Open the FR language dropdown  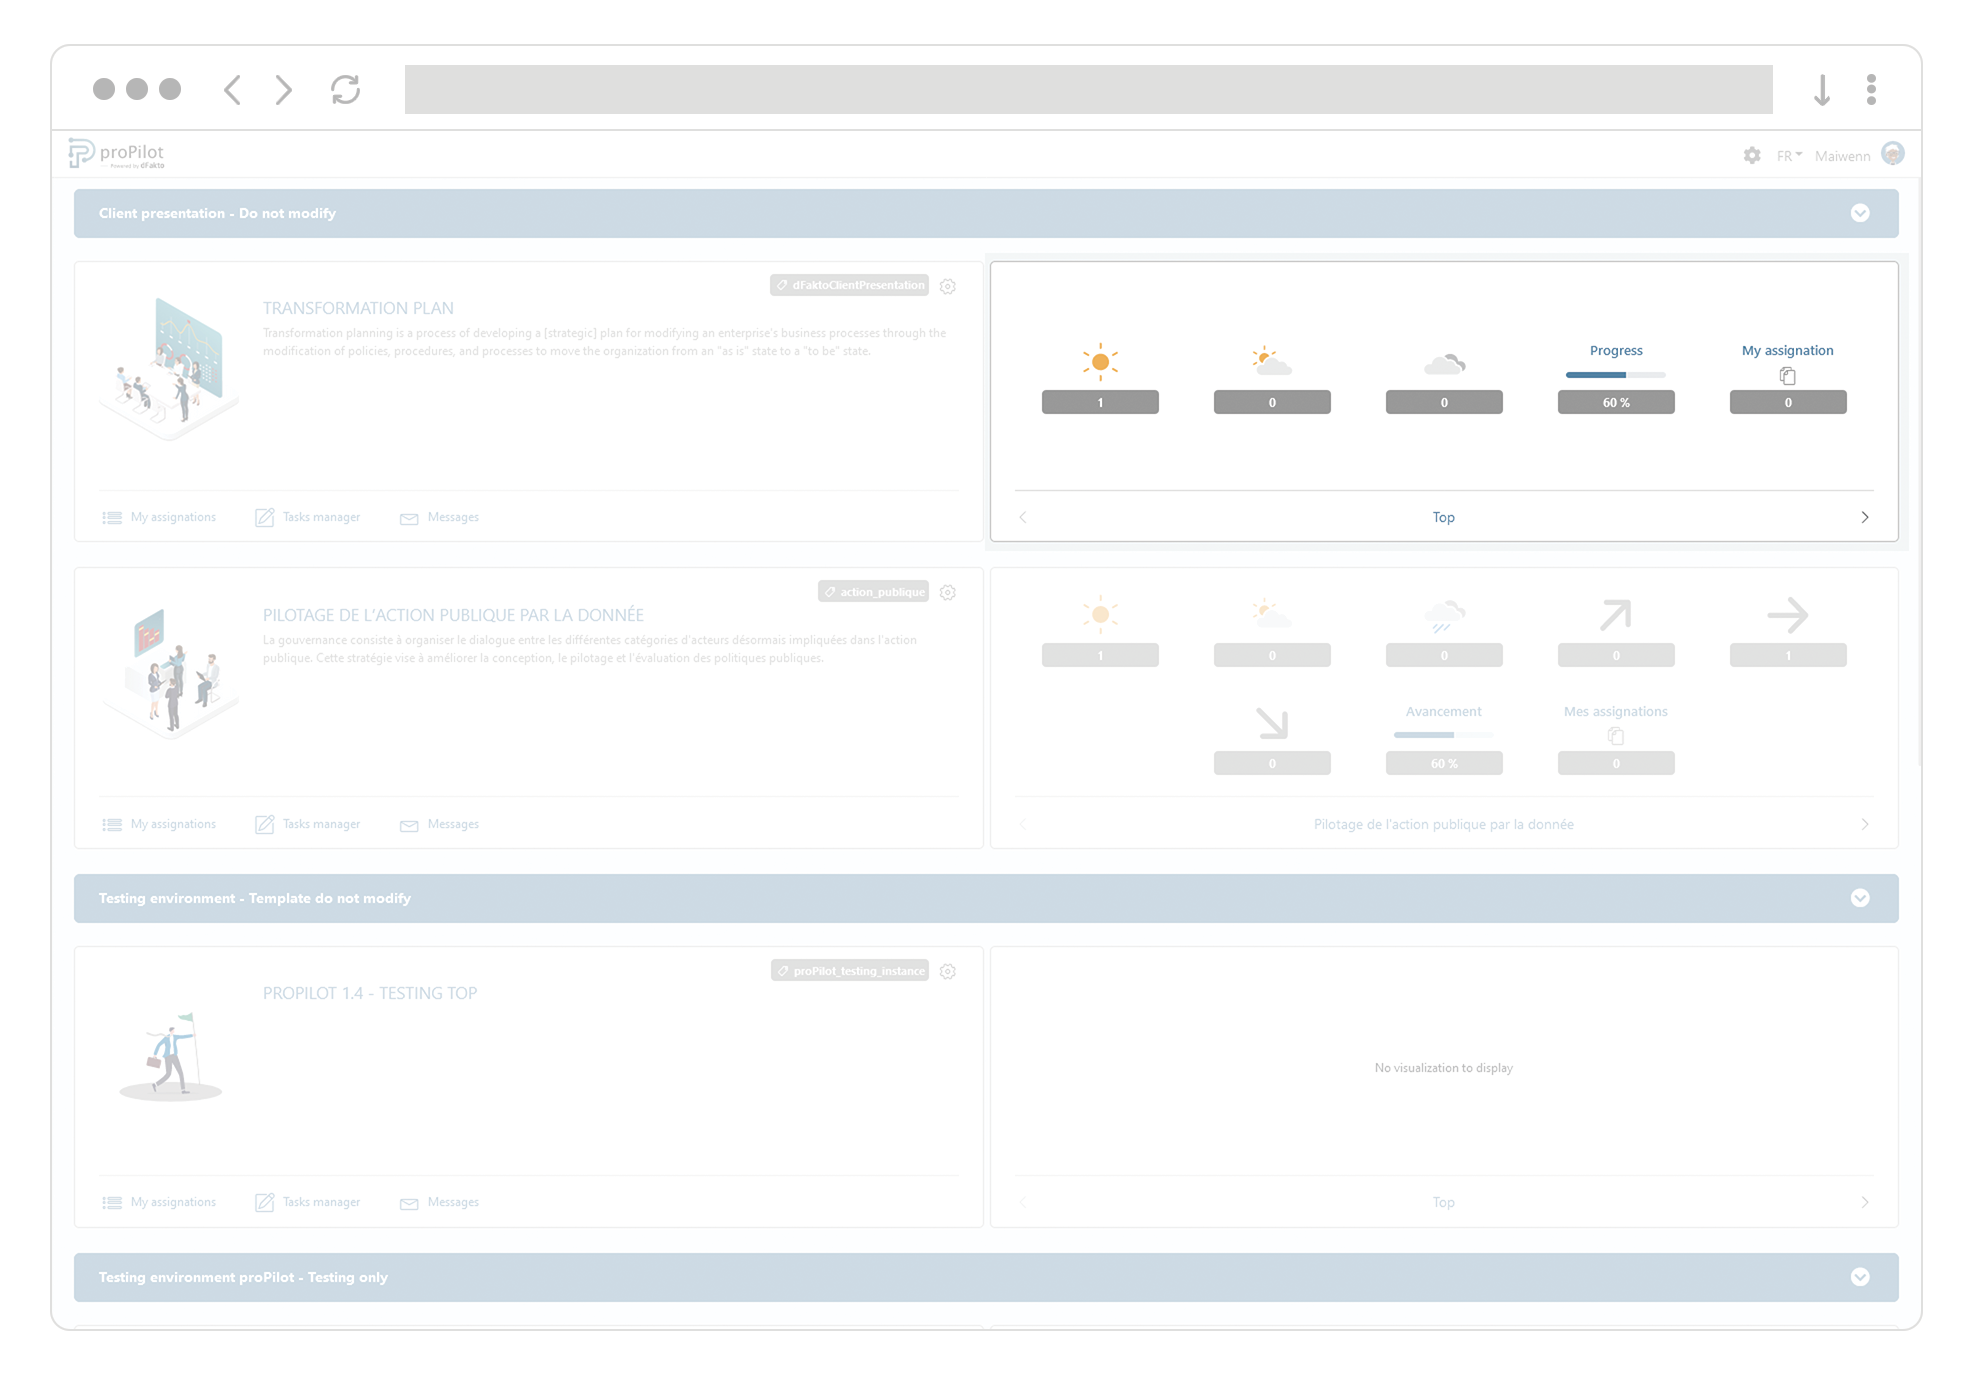1789,155
